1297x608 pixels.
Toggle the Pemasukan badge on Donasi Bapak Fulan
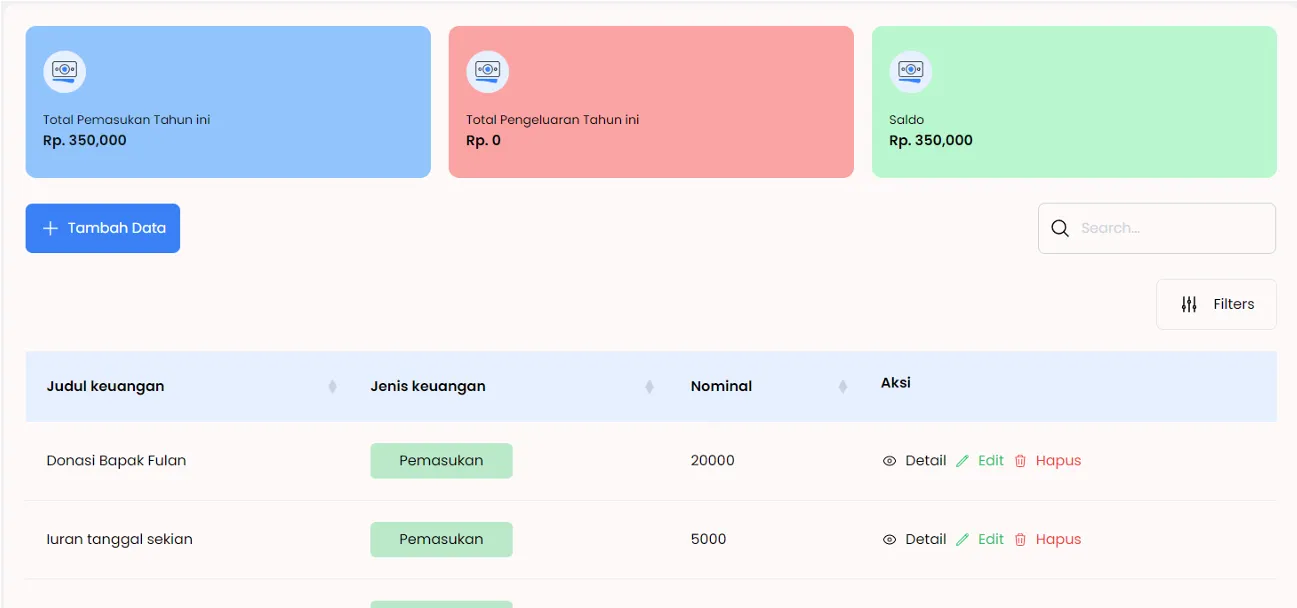[x=441, y=460]
